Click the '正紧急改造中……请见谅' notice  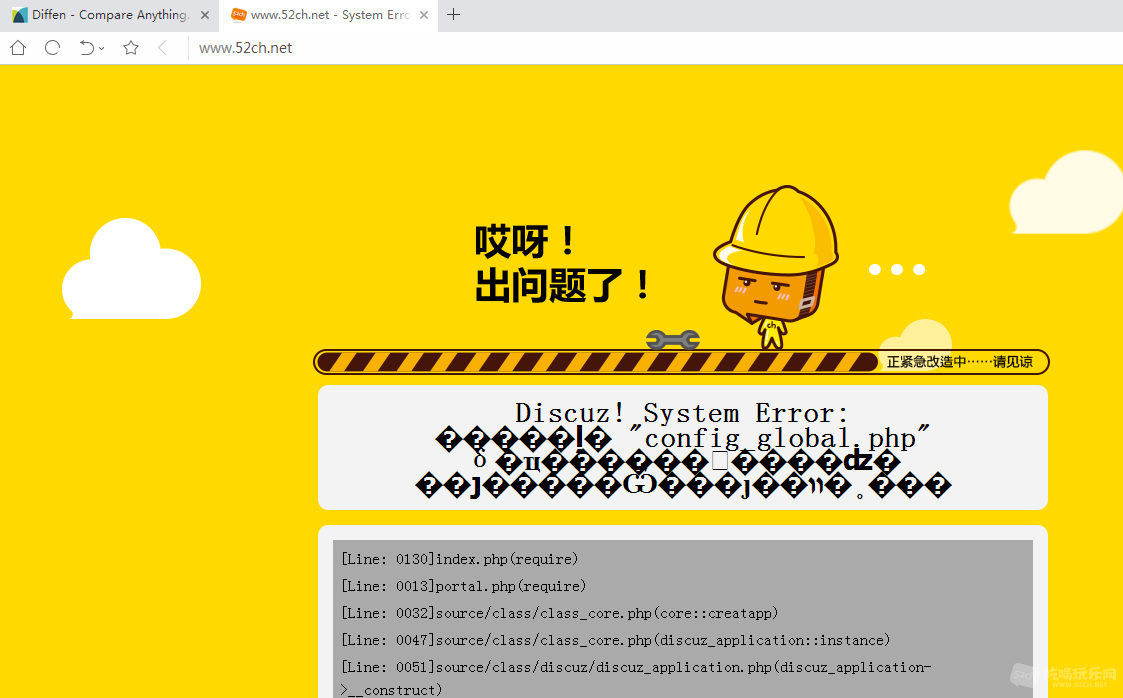(960, 362)
